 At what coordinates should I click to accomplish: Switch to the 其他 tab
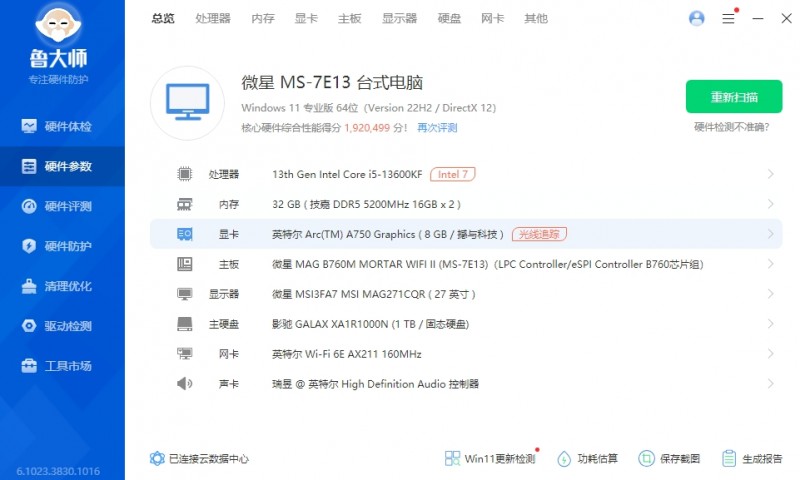pyautogui.click(x=536, y=19)
